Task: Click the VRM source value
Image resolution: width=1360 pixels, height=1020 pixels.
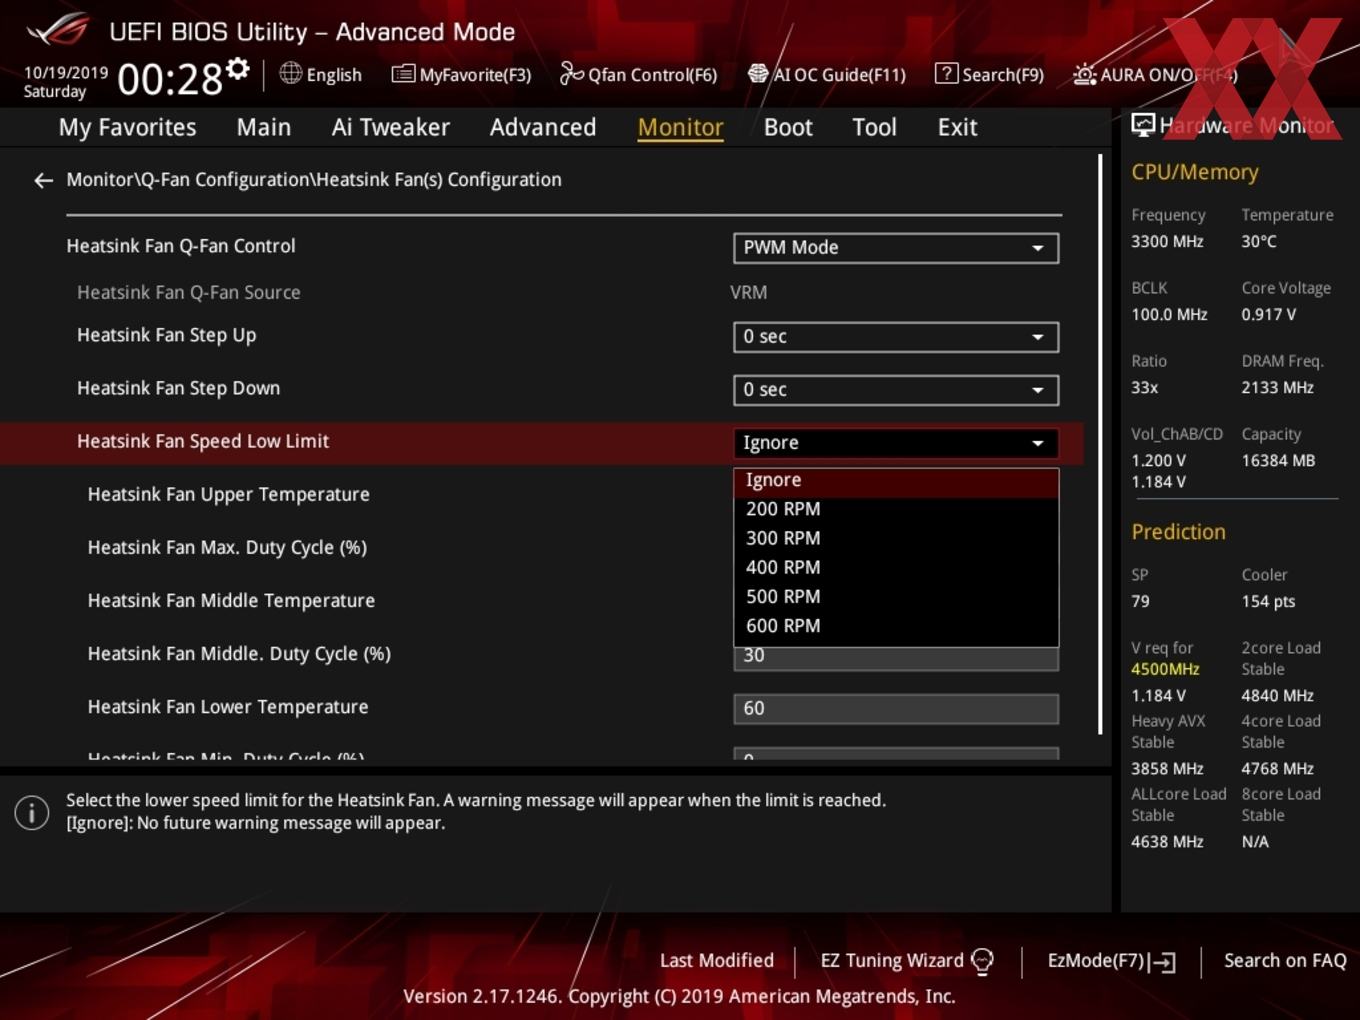Action: point(749,293)
